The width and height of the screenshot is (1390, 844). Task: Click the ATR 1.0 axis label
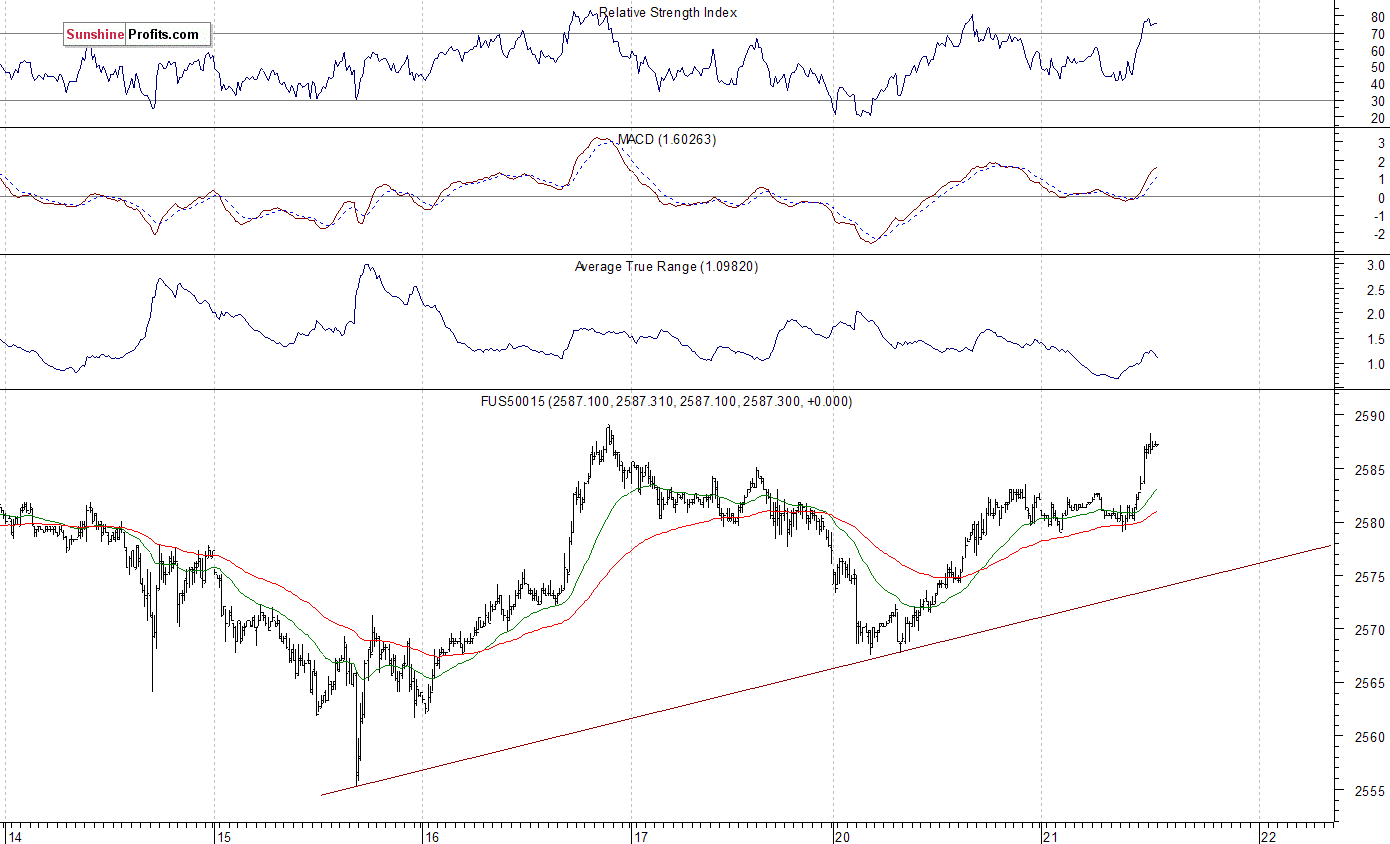click(x=1375, y=364)
